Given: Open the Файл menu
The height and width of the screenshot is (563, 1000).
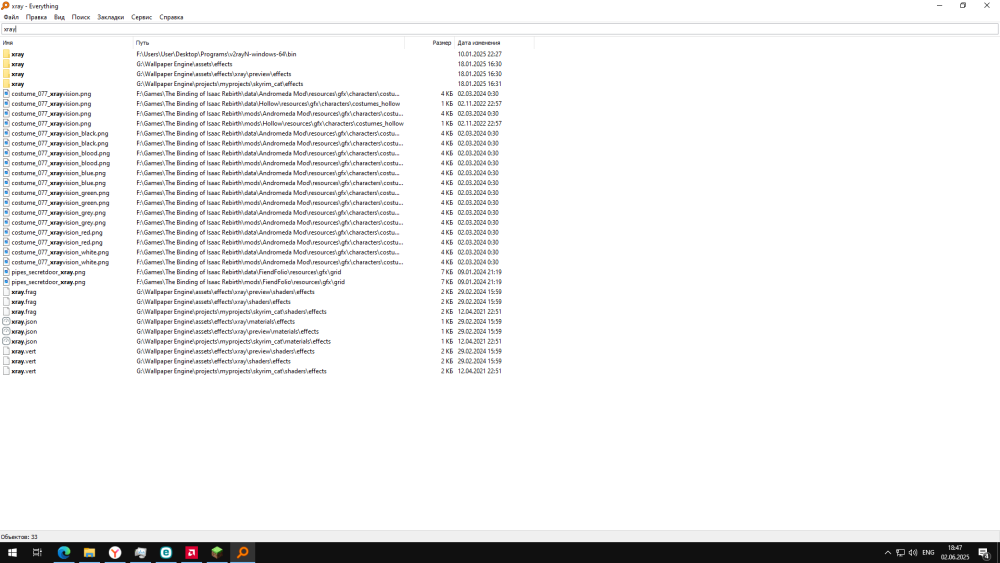Looking at the screenshot, I should pyautogui.click(x=11, y=17).
